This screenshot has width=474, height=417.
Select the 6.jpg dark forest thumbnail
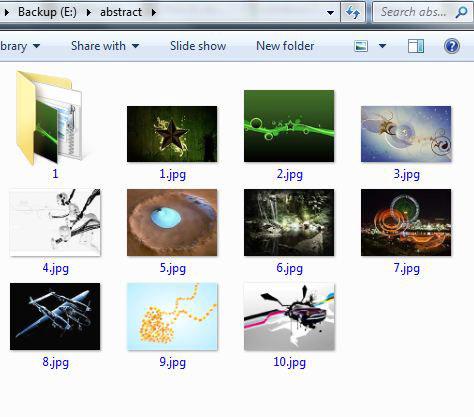click(x=289, y=222)
